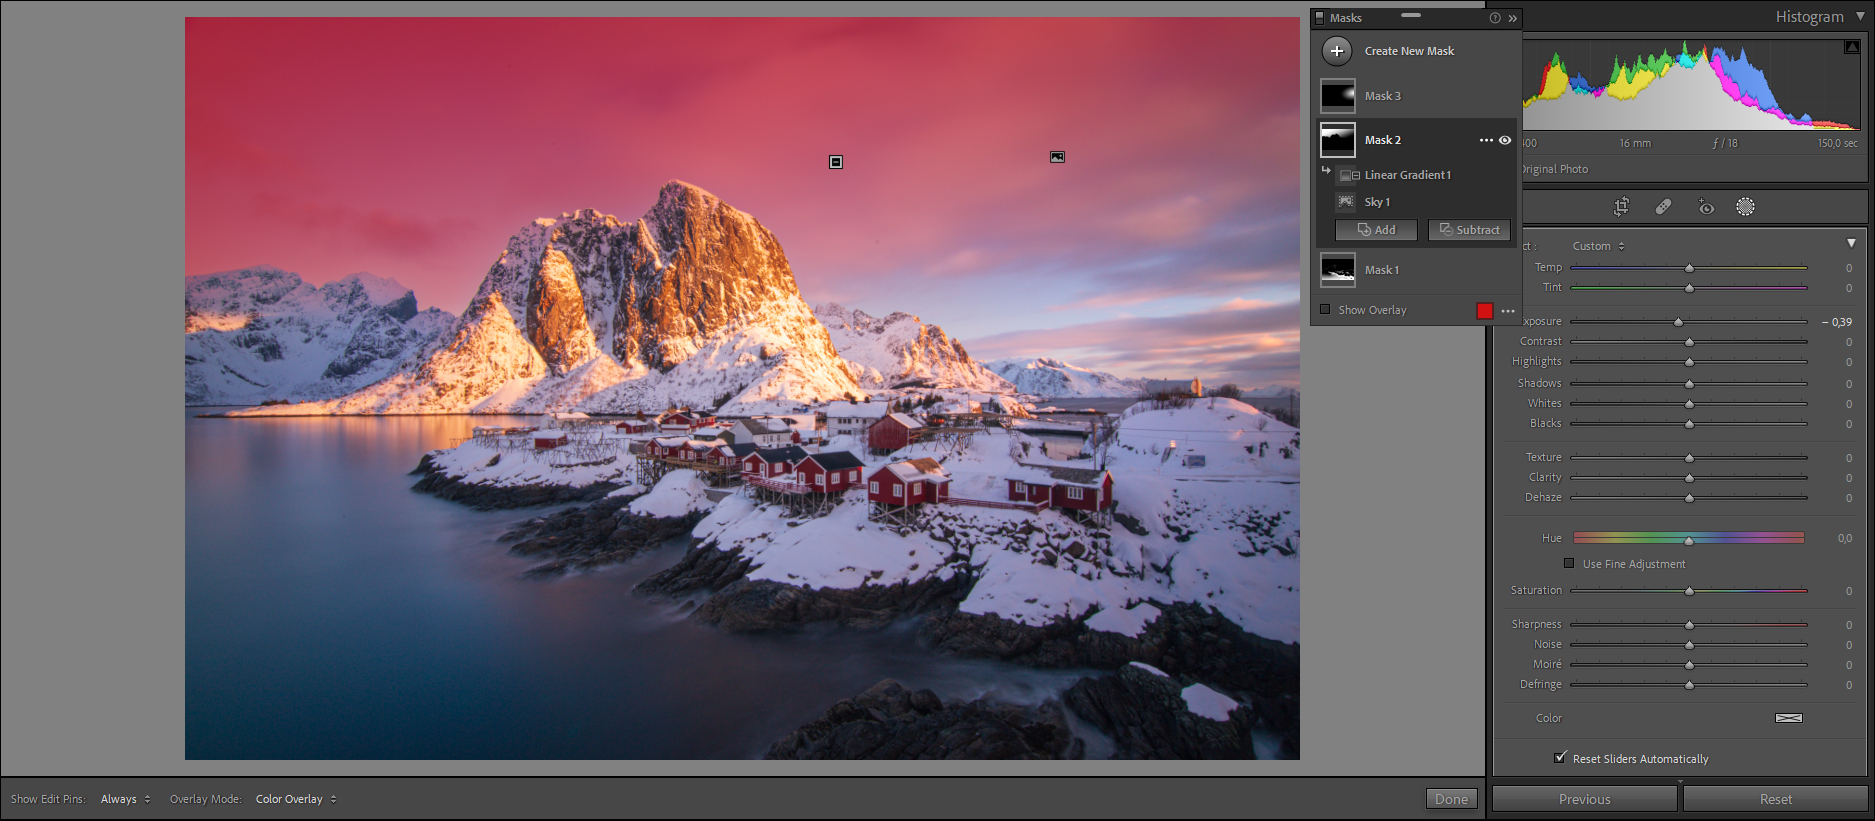
Task: Open overlay options three-dot menu
Action: point(1508,311)
